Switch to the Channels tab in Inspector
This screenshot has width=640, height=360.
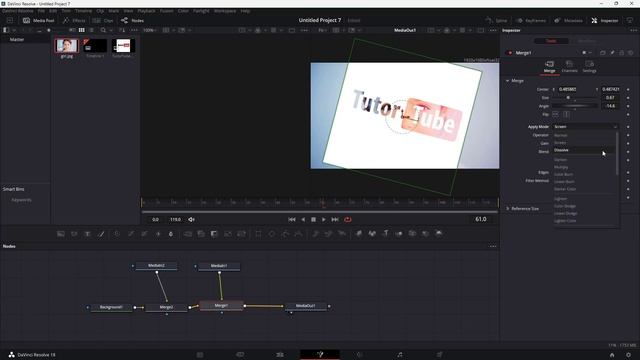tap(569, 67)
